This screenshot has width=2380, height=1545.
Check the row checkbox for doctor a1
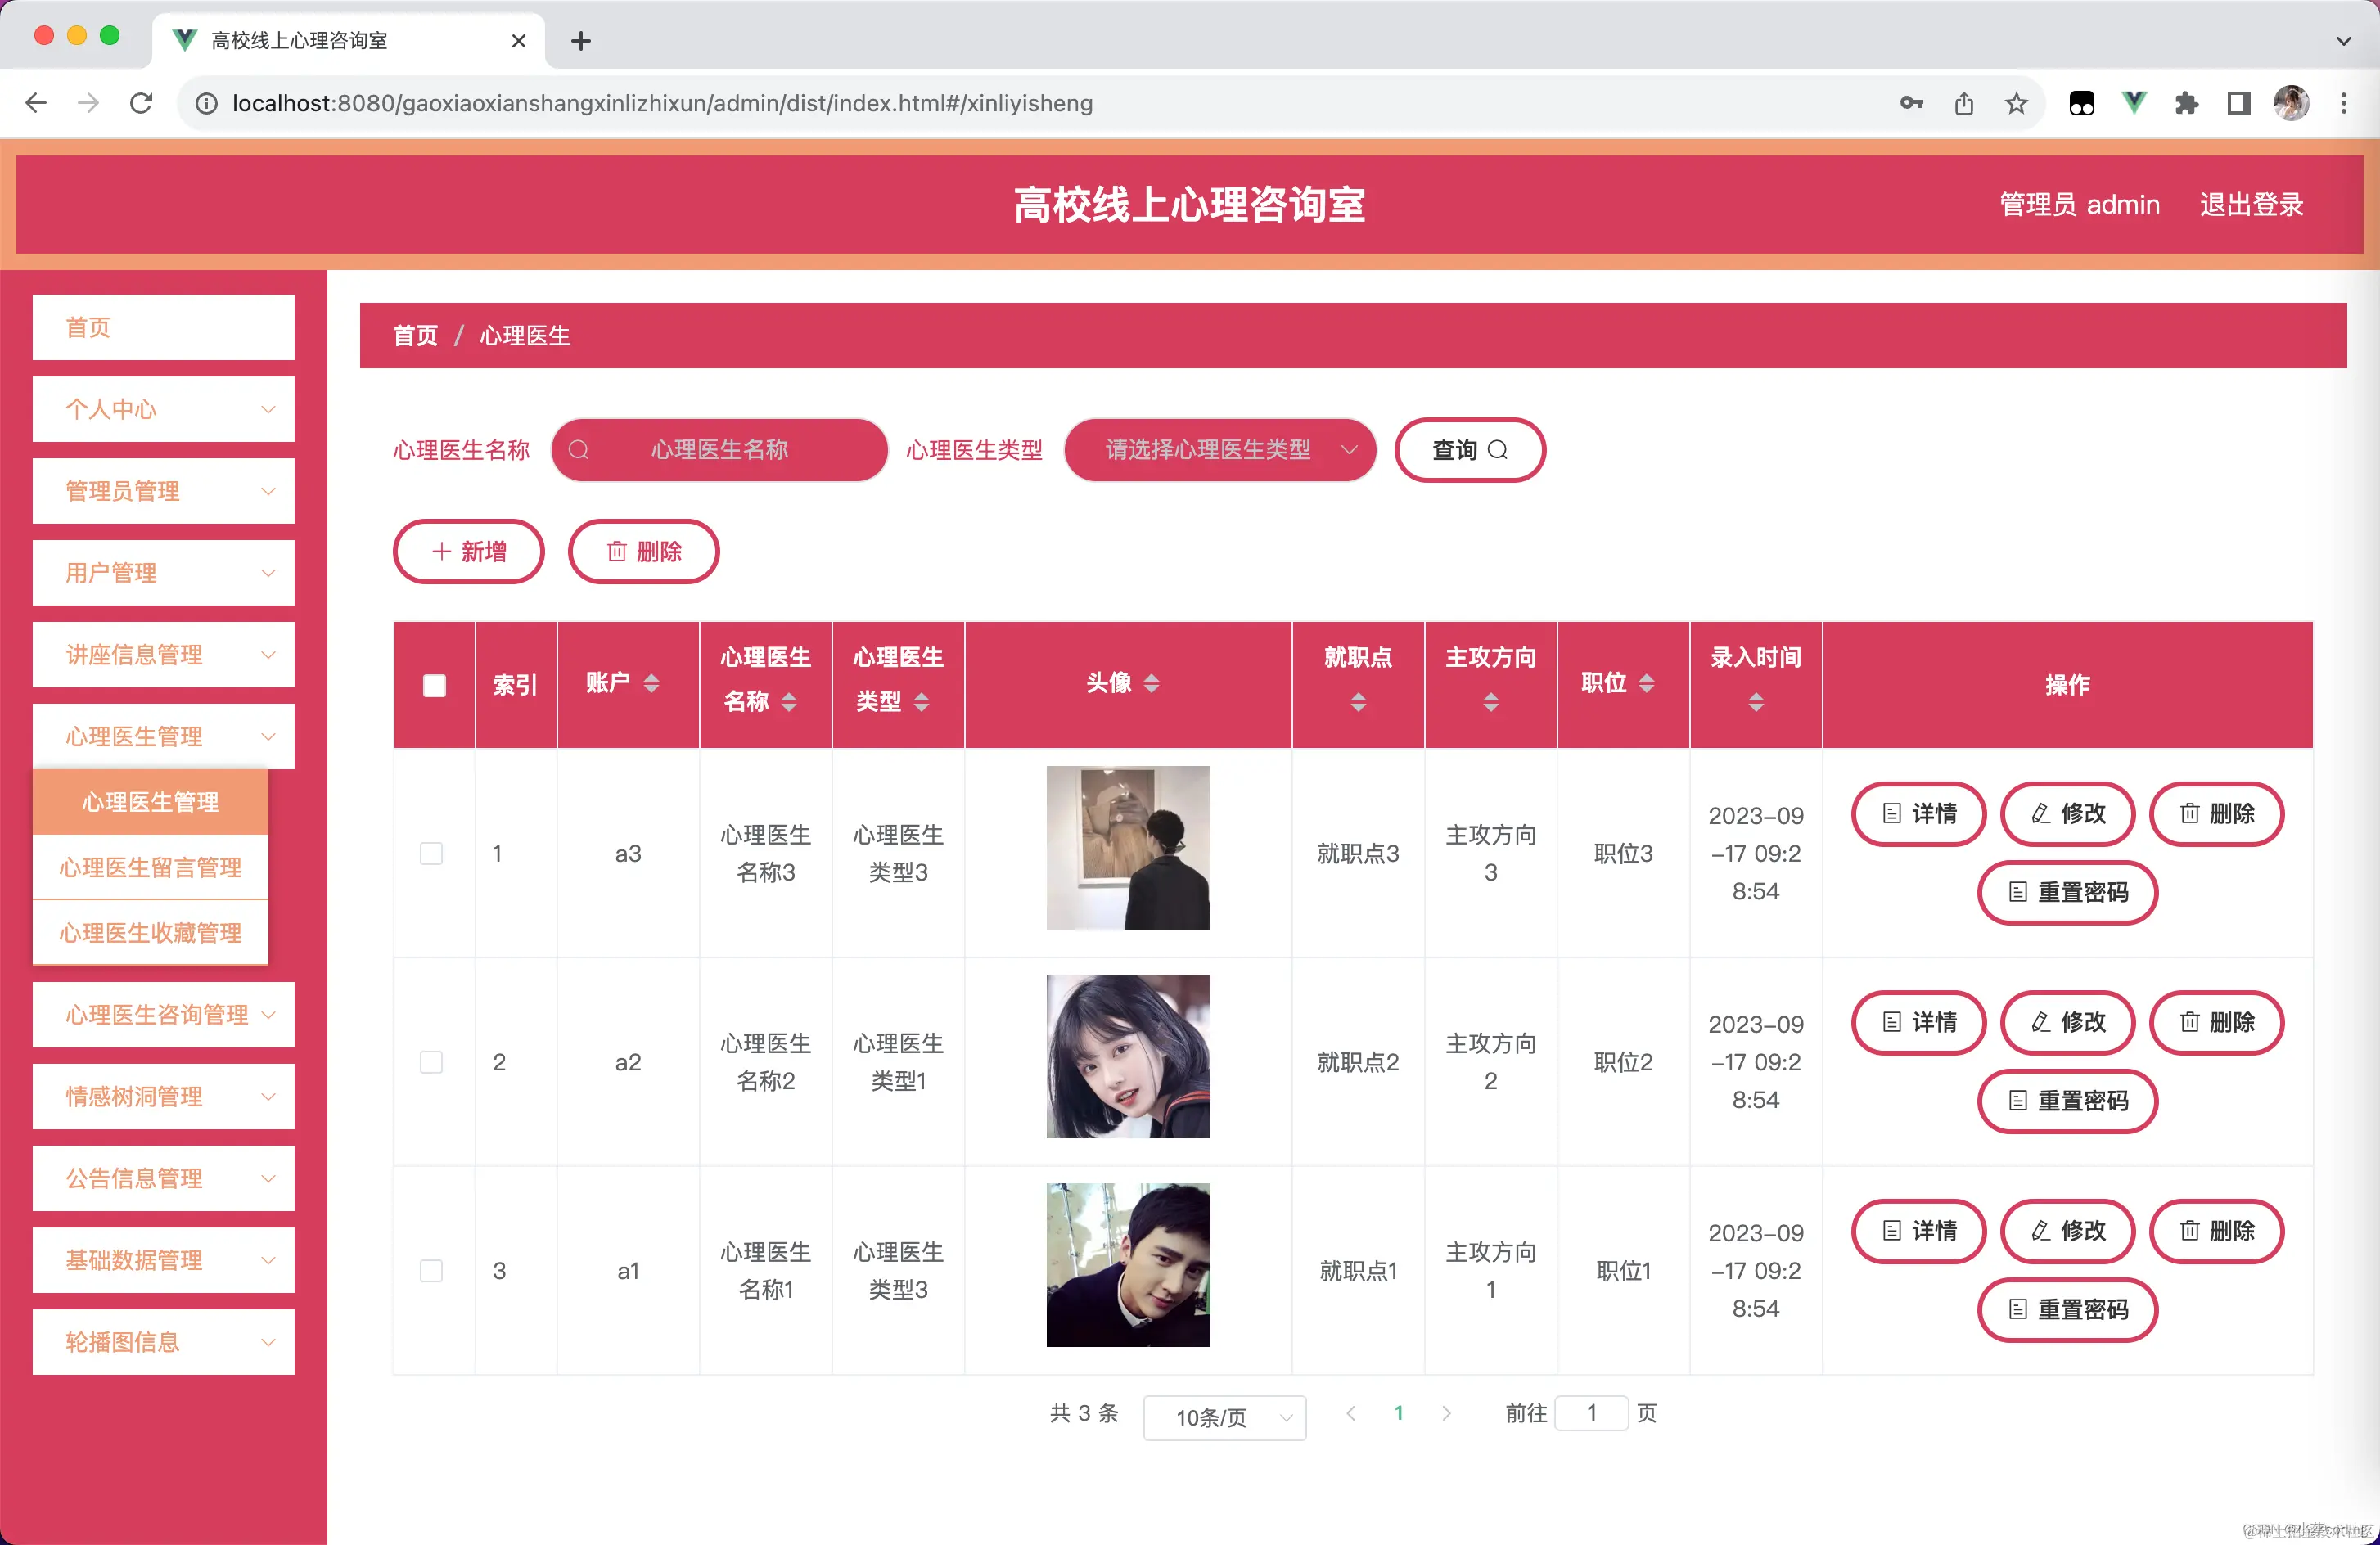[431, 1270]
